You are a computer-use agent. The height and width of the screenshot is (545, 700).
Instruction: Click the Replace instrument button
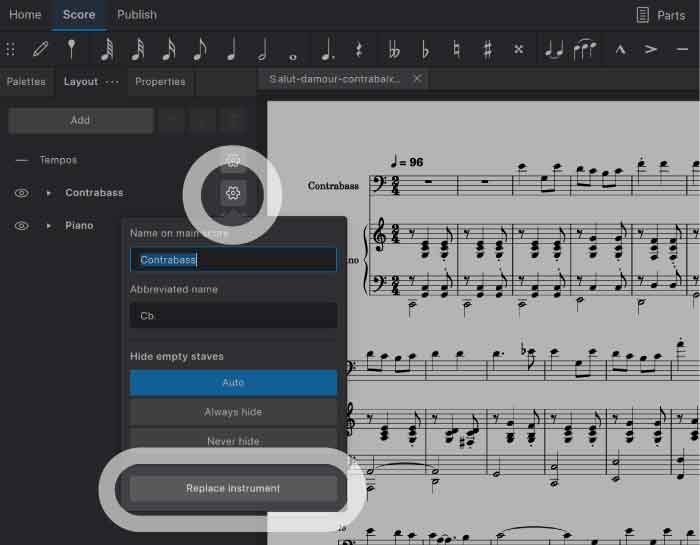(x=233, y=488)
